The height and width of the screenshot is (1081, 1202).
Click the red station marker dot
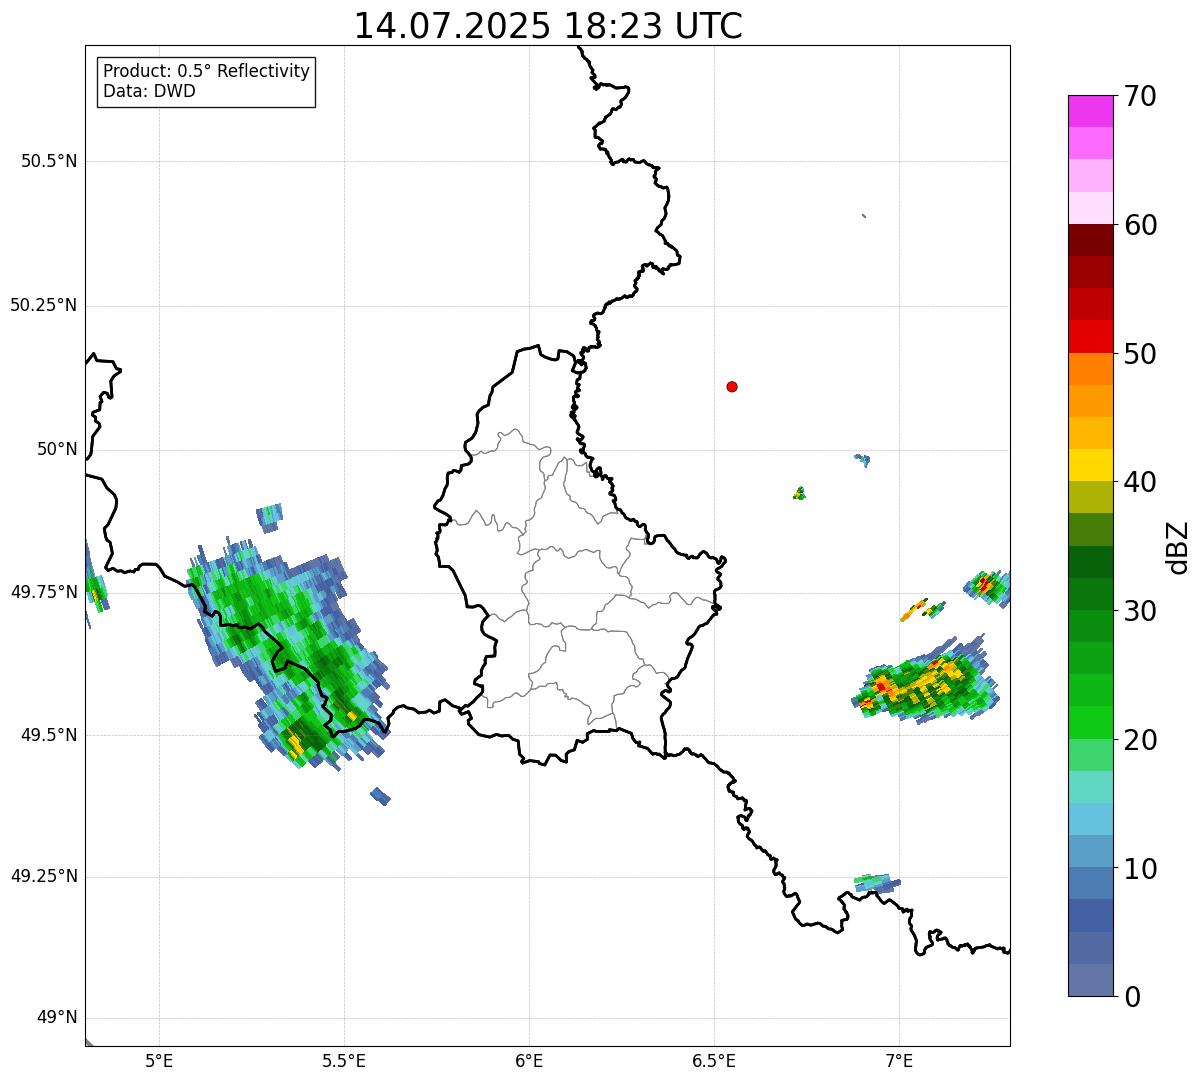coord(732,386)
